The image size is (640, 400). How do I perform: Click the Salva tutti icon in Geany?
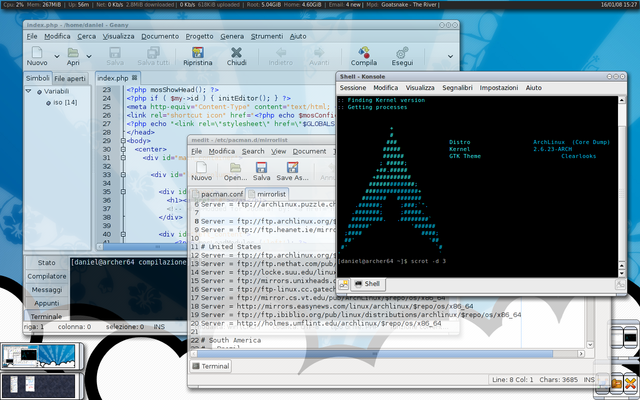click(x=153, y=52)
